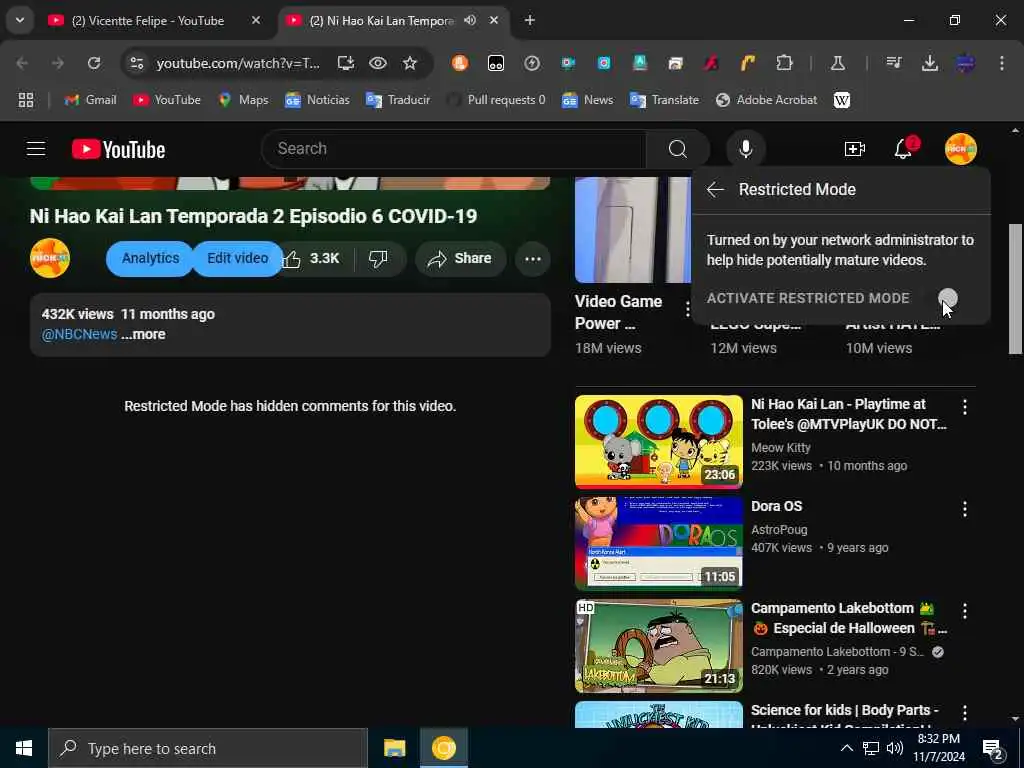Viewport: 1024px width, 768px height.
Task: Open the Analytics button
Action: pos(150,259)
